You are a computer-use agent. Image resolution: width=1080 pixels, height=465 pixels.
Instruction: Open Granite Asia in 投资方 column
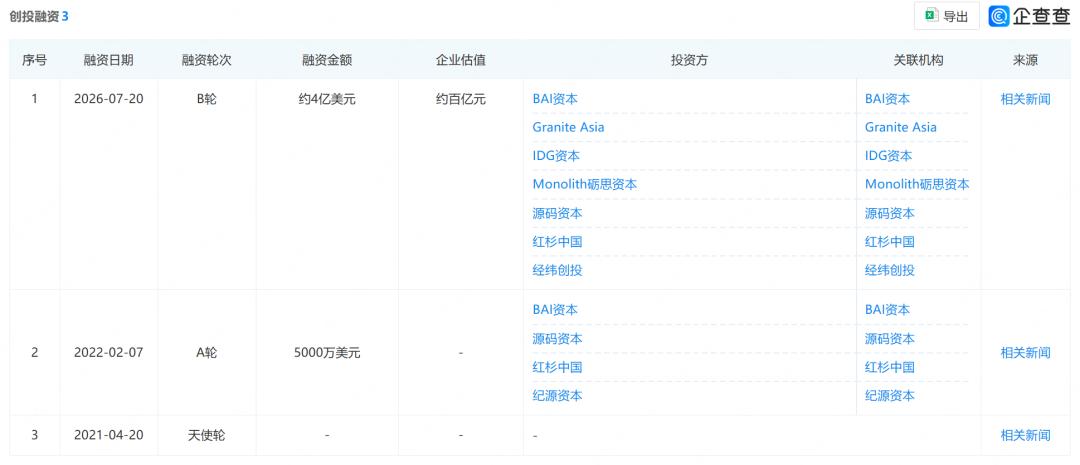point(568,127)
